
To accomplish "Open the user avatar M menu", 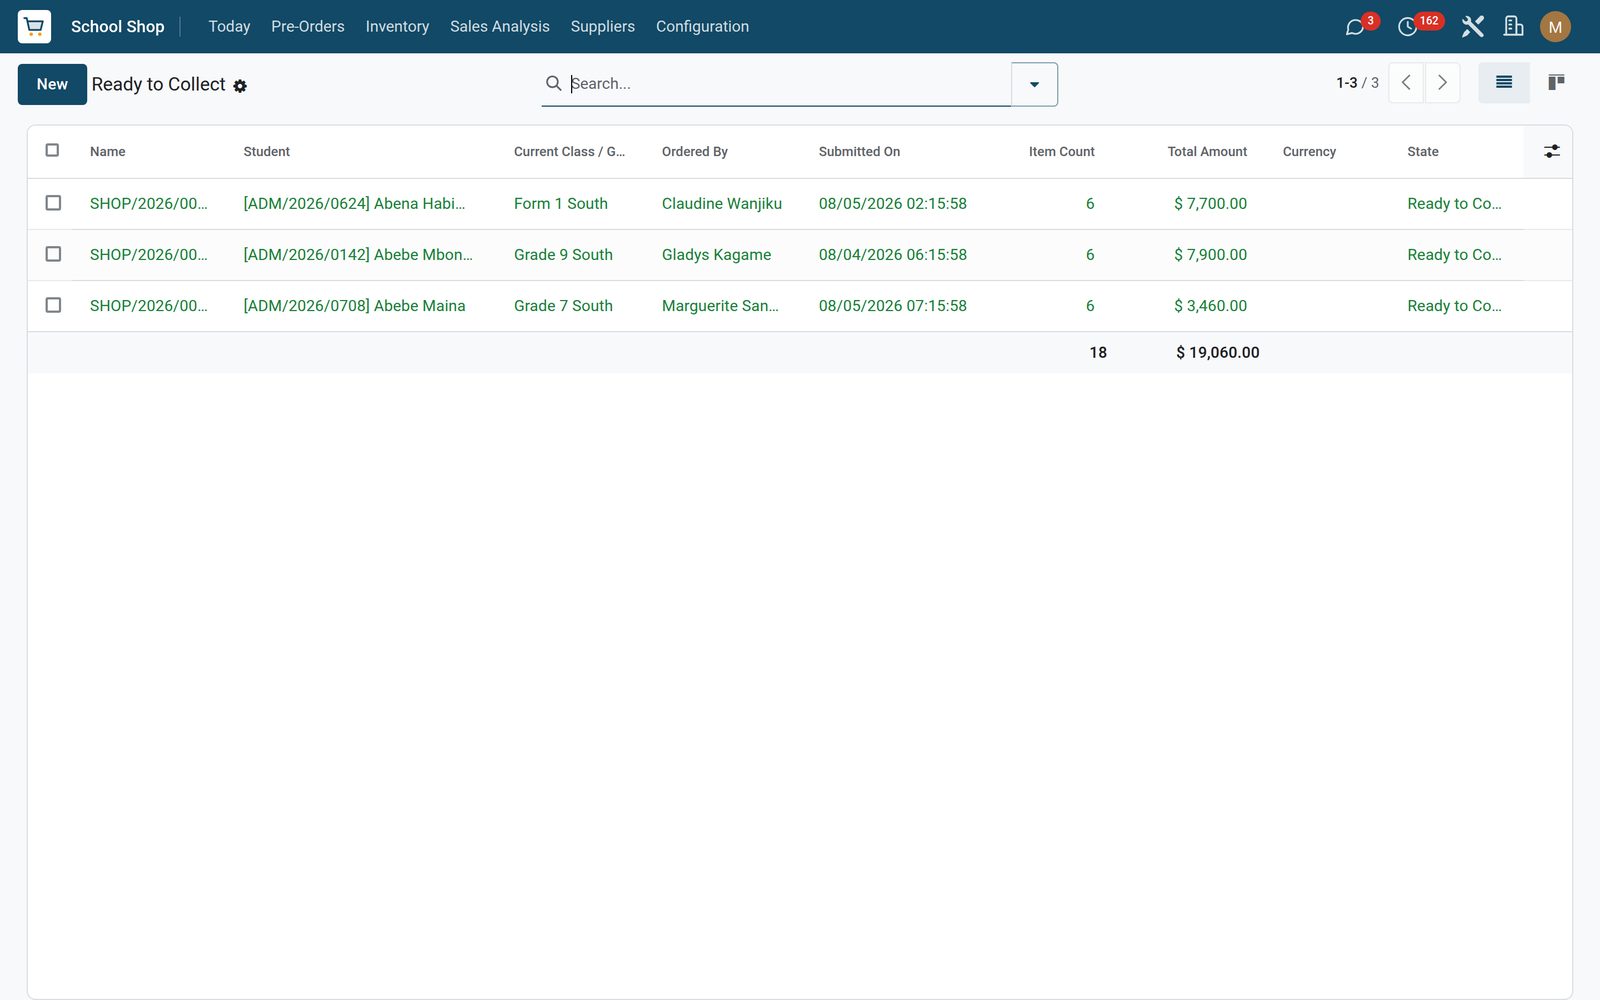I will (1555, 27).
